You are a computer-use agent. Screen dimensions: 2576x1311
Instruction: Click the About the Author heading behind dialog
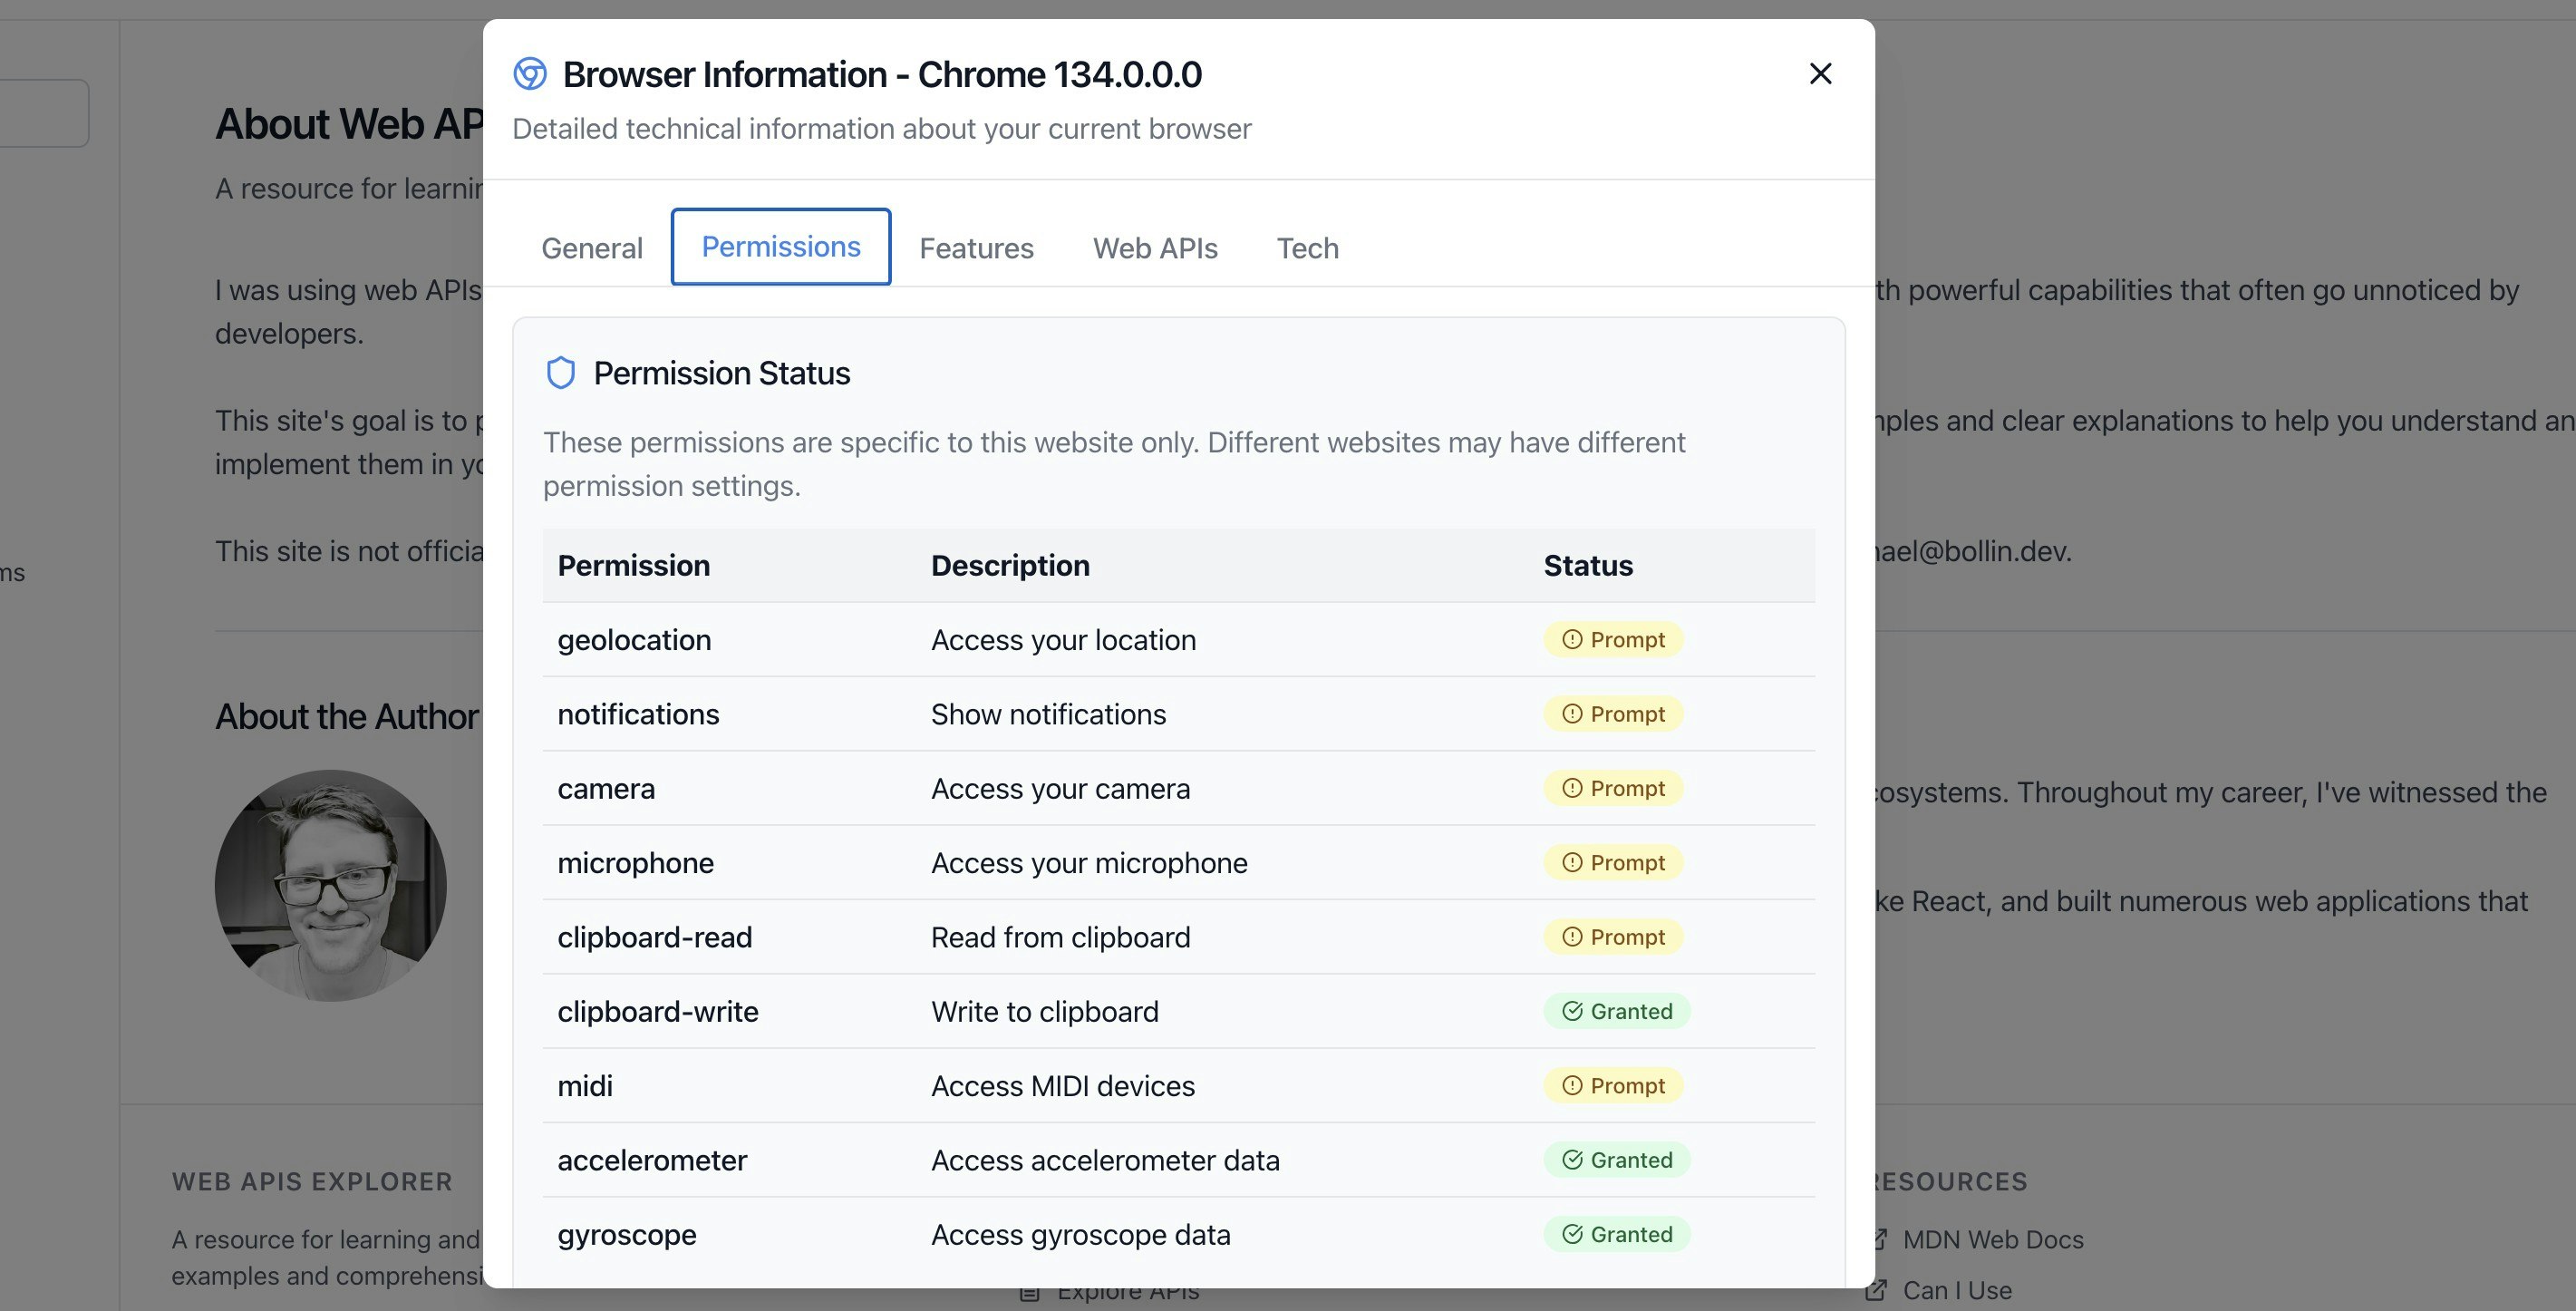point(347,716)
